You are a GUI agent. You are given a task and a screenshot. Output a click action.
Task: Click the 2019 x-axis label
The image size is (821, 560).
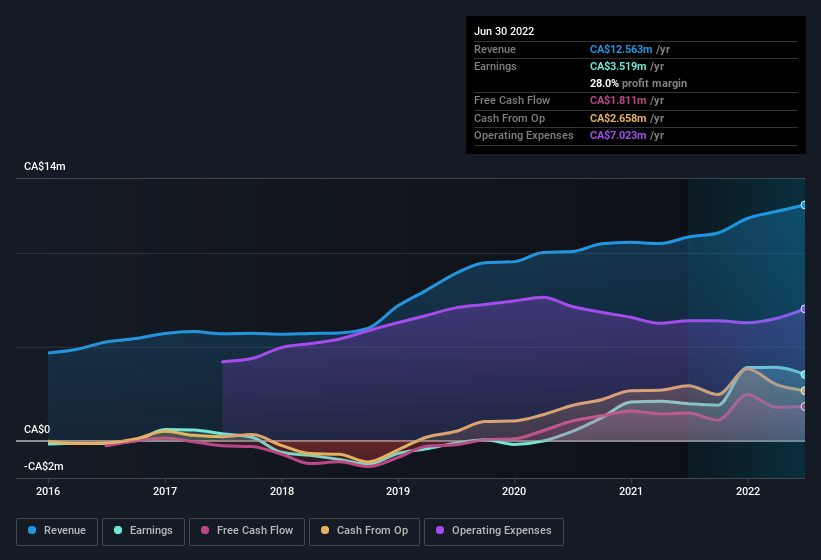click(x=398, y=491)
